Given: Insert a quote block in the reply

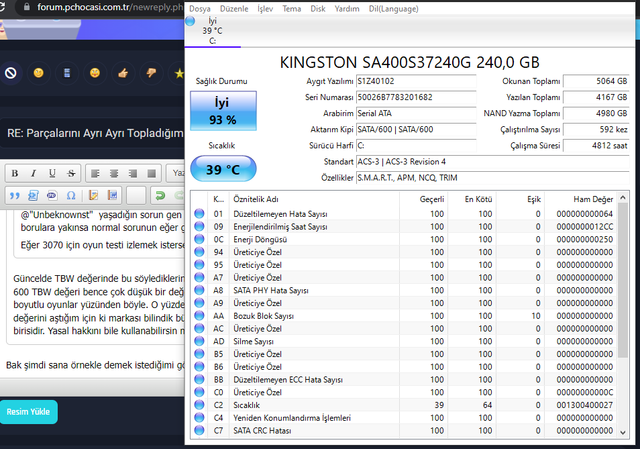Looking at the screenshot, I should point(16,194).
